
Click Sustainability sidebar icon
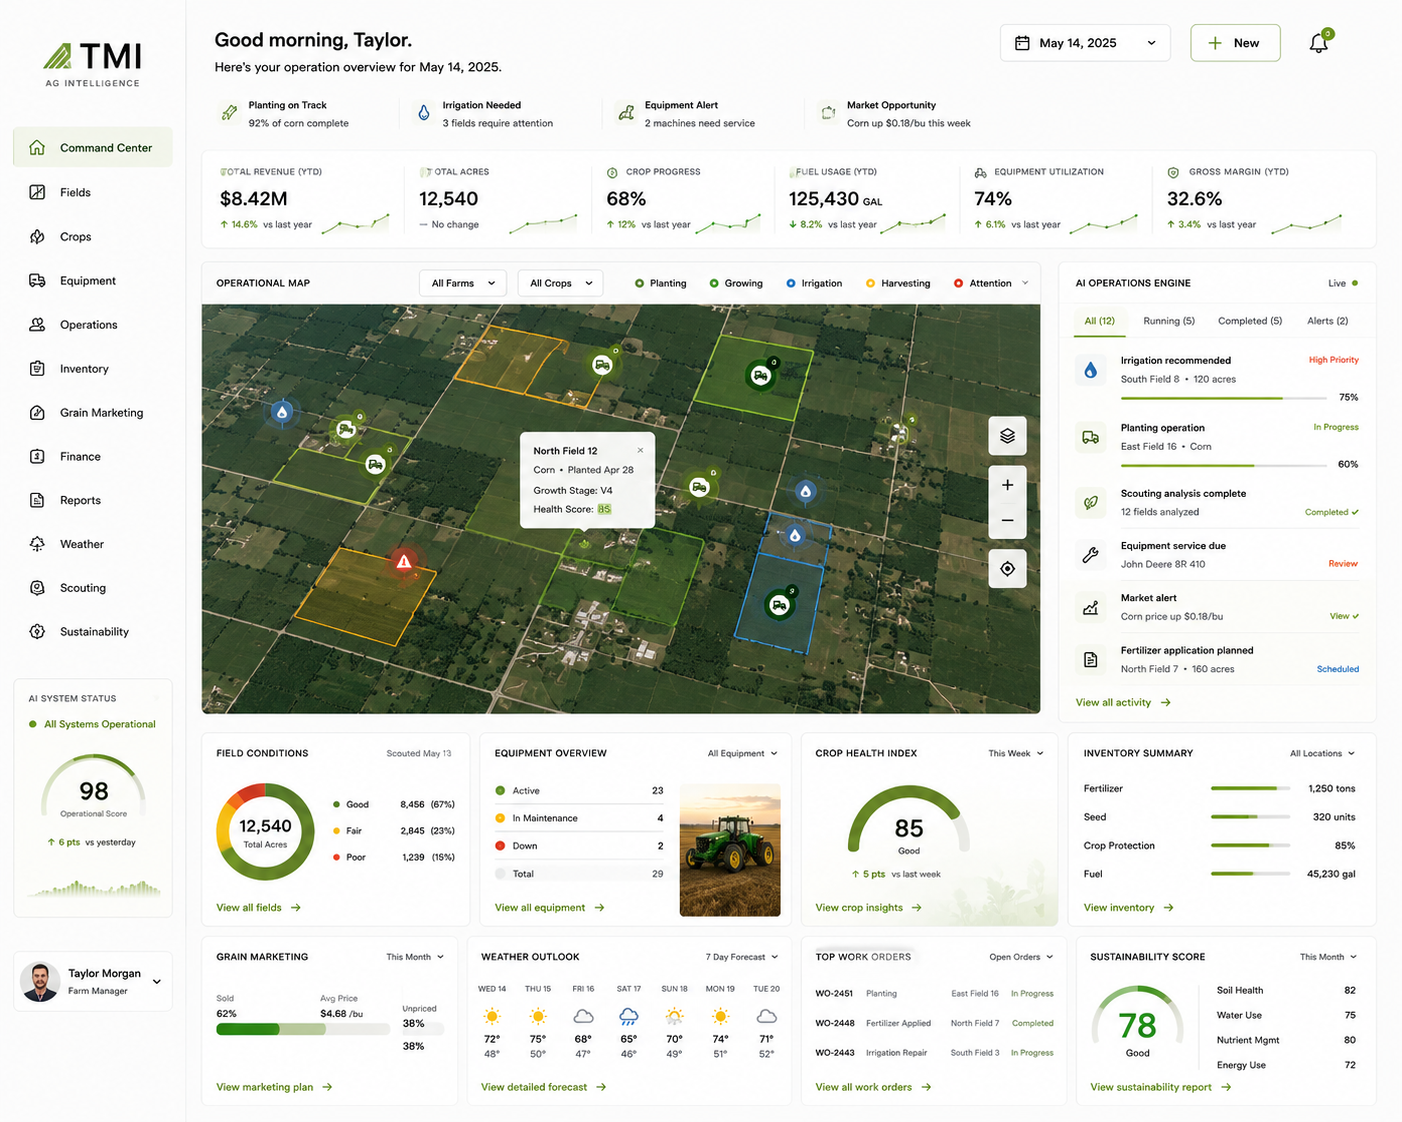37,632
